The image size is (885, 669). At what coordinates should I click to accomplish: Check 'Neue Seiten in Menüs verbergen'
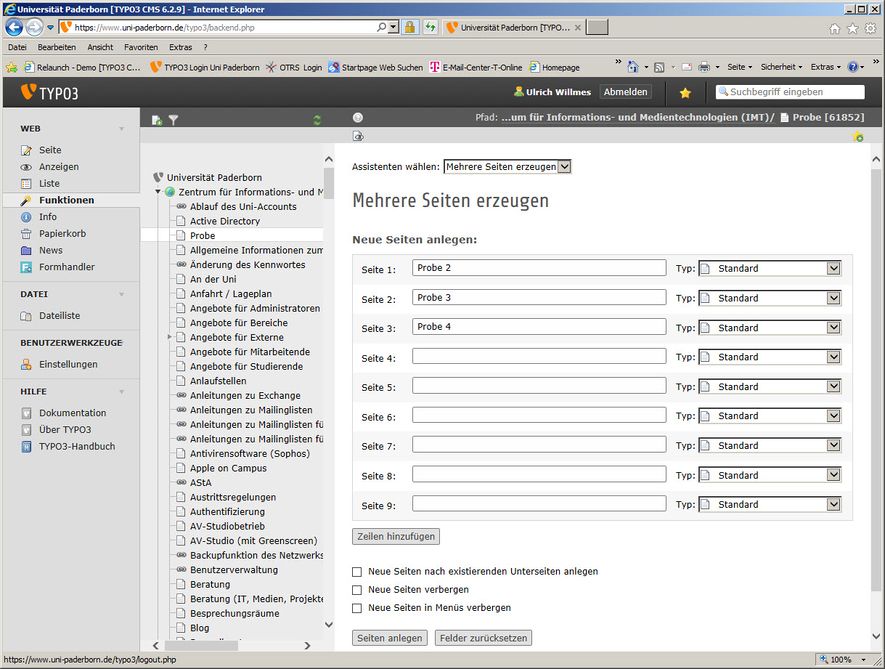pyautogui.click(x=357, y=608)
